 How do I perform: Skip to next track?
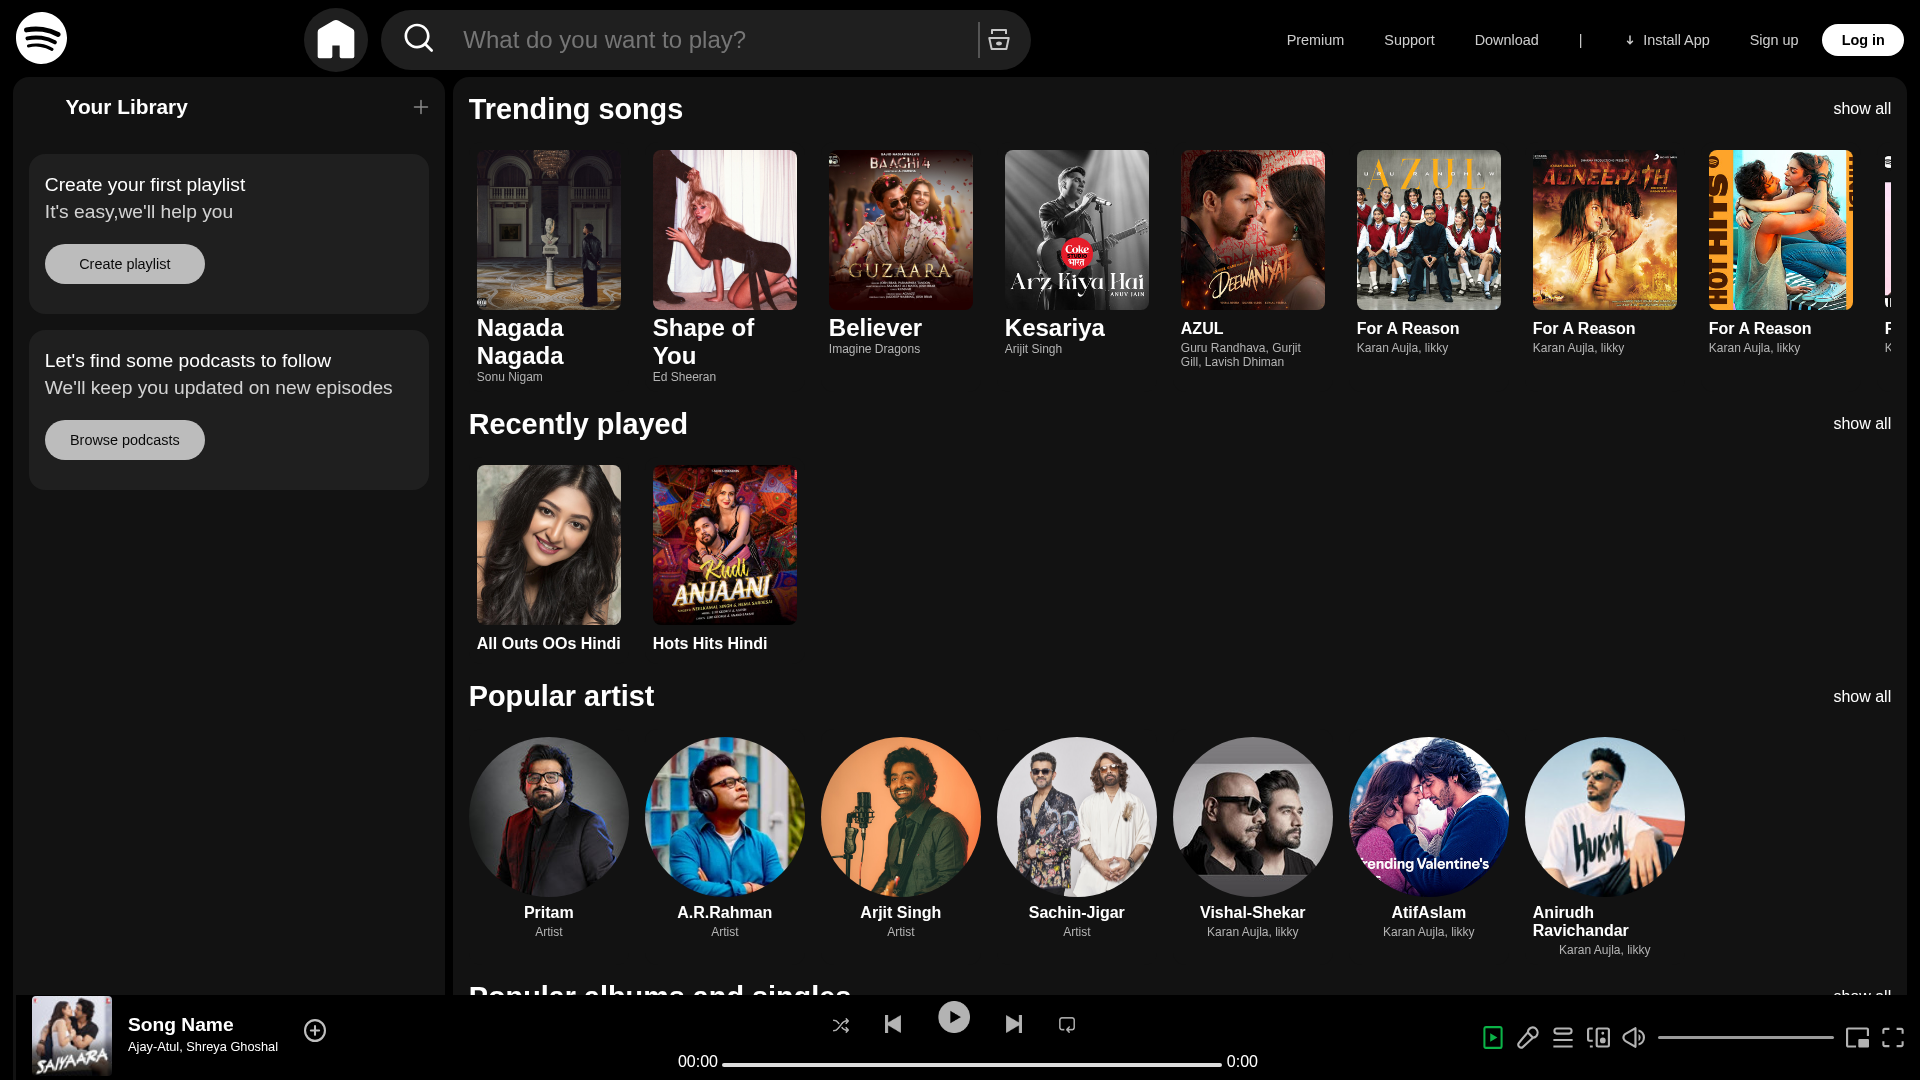coord(1014,1024)
